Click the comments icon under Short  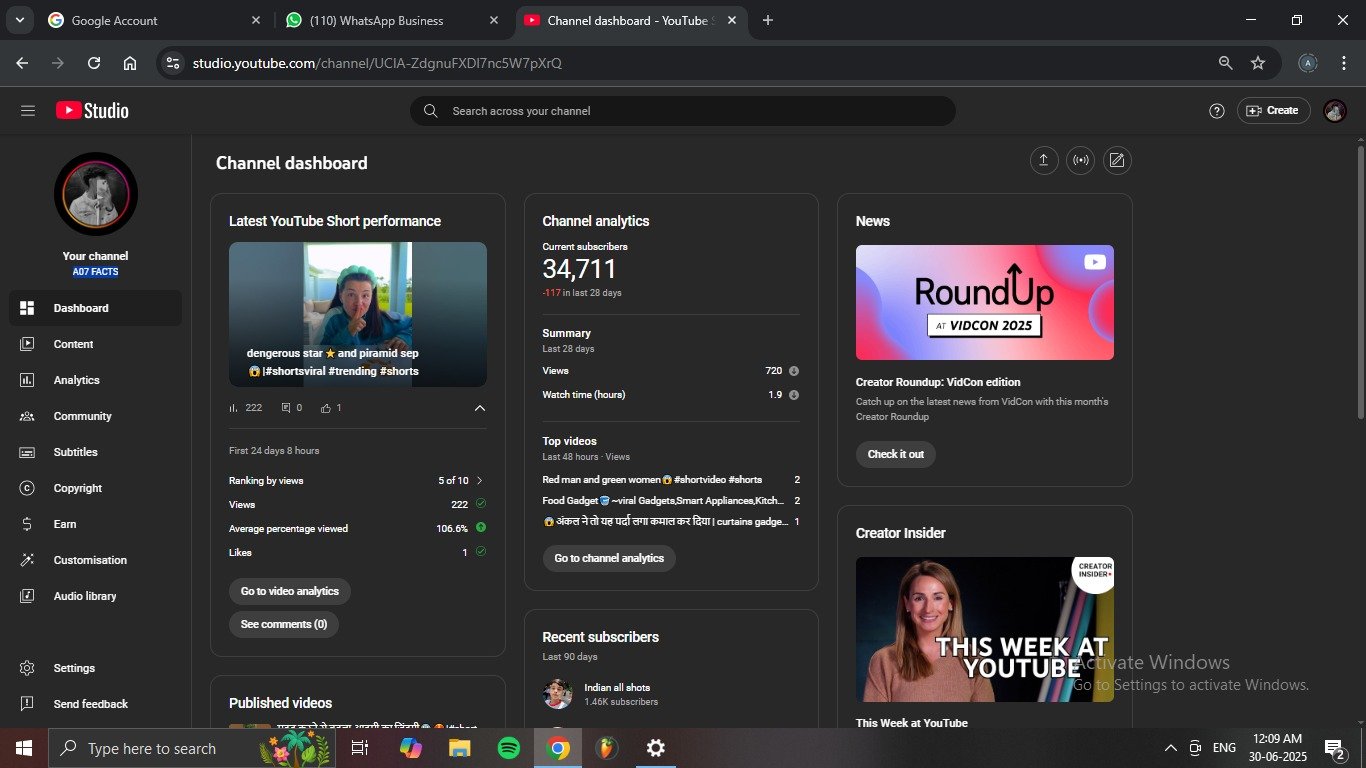[287, 408]
